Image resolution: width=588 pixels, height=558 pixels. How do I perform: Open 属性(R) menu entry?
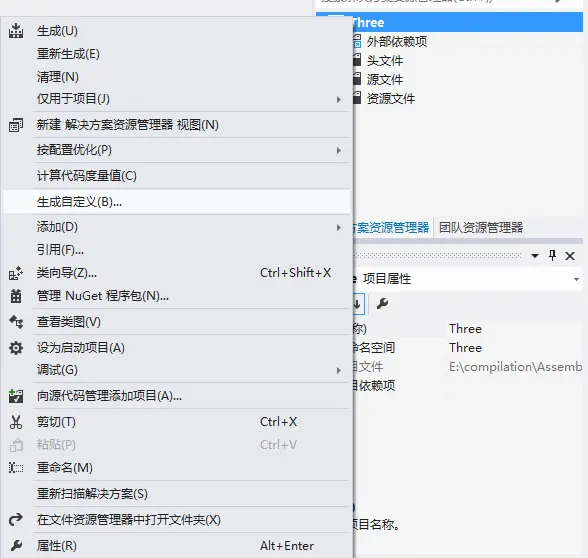(176, 546)
